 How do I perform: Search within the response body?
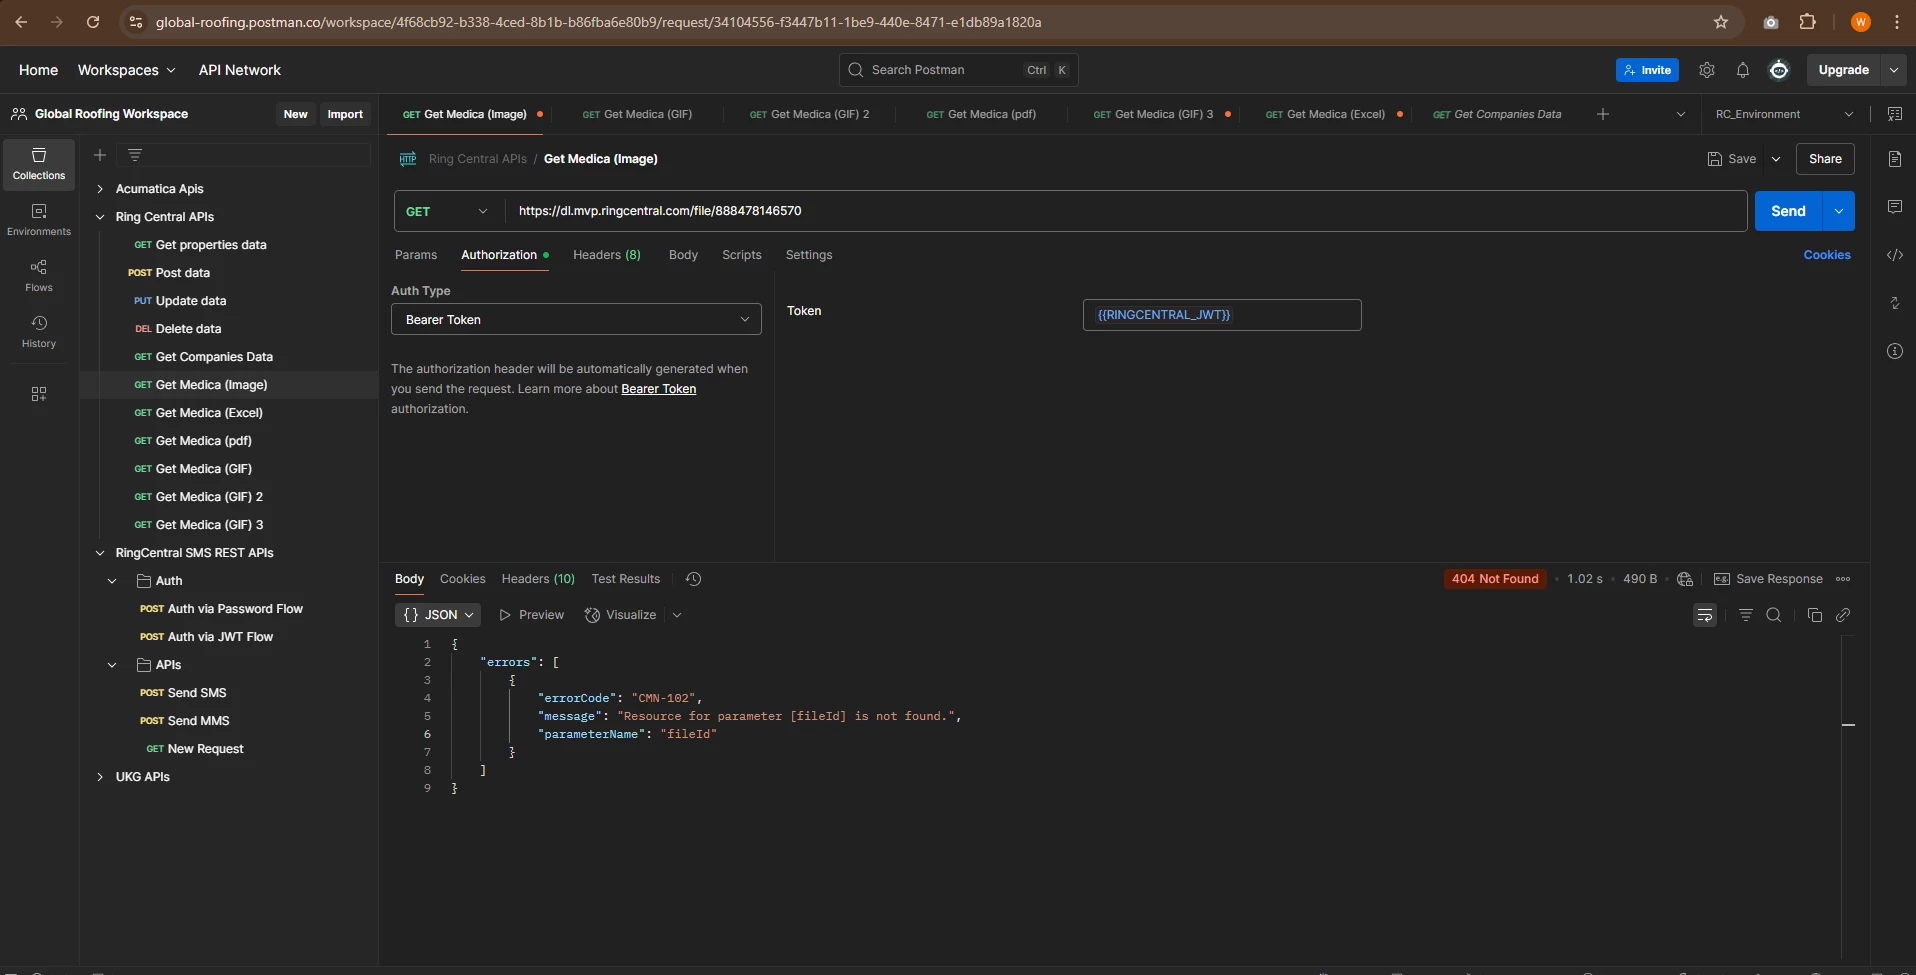tap(1774, 615)
